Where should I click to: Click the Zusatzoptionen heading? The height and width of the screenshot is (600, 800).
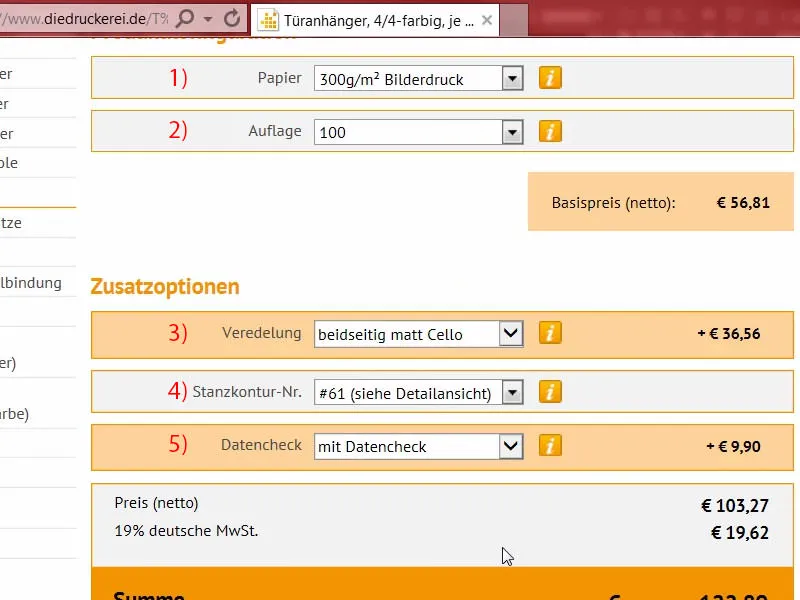[165, 286]
